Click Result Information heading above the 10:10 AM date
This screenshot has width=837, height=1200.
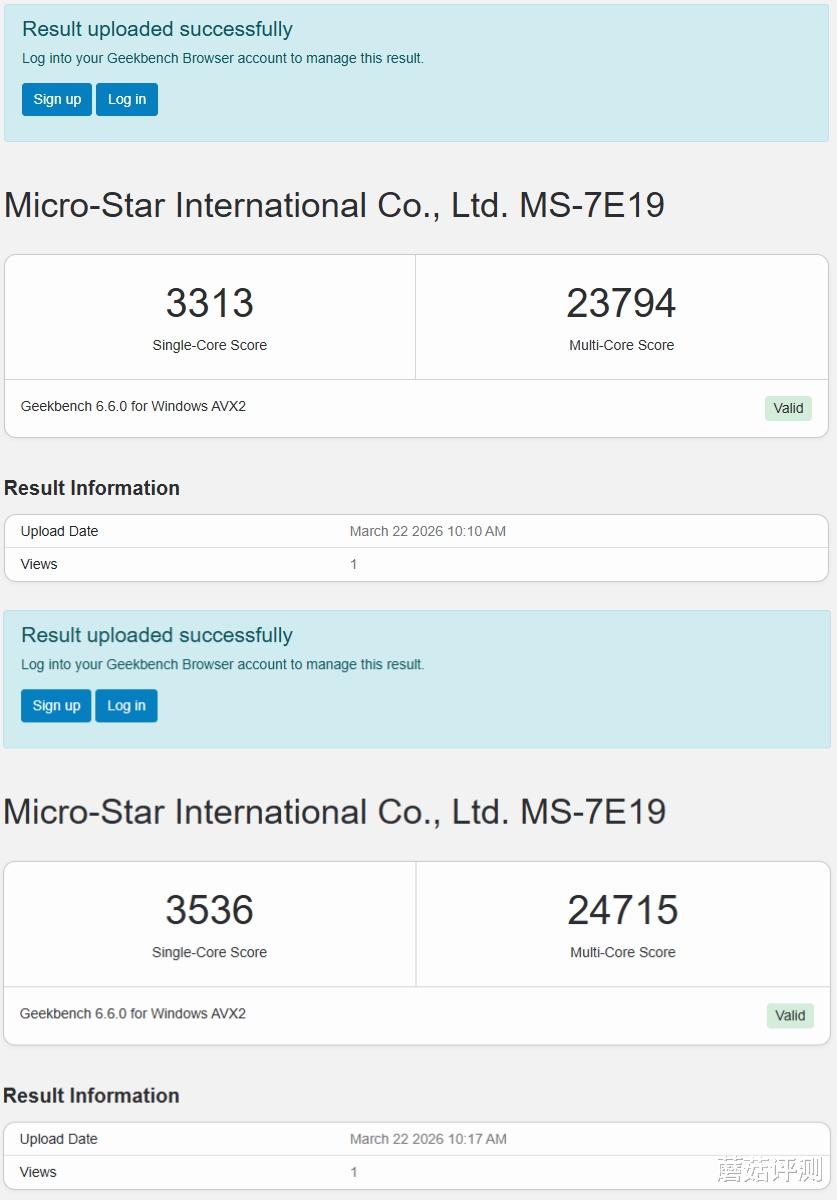pos(92,488)
